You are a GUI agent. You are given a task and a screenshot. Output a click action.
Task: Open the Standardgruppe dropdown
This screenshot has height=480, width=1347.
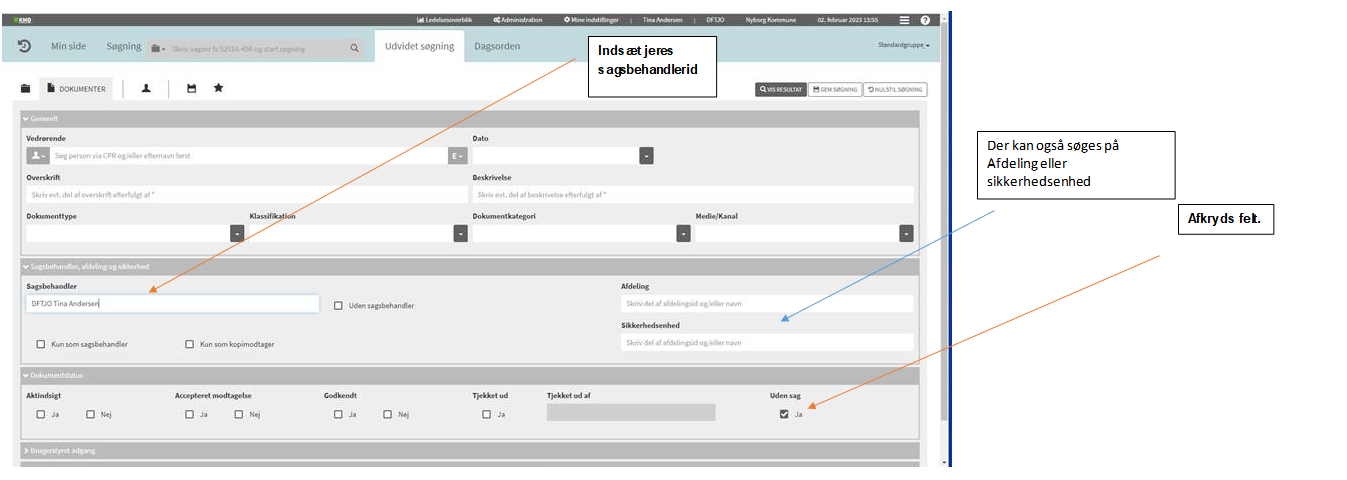903,46
